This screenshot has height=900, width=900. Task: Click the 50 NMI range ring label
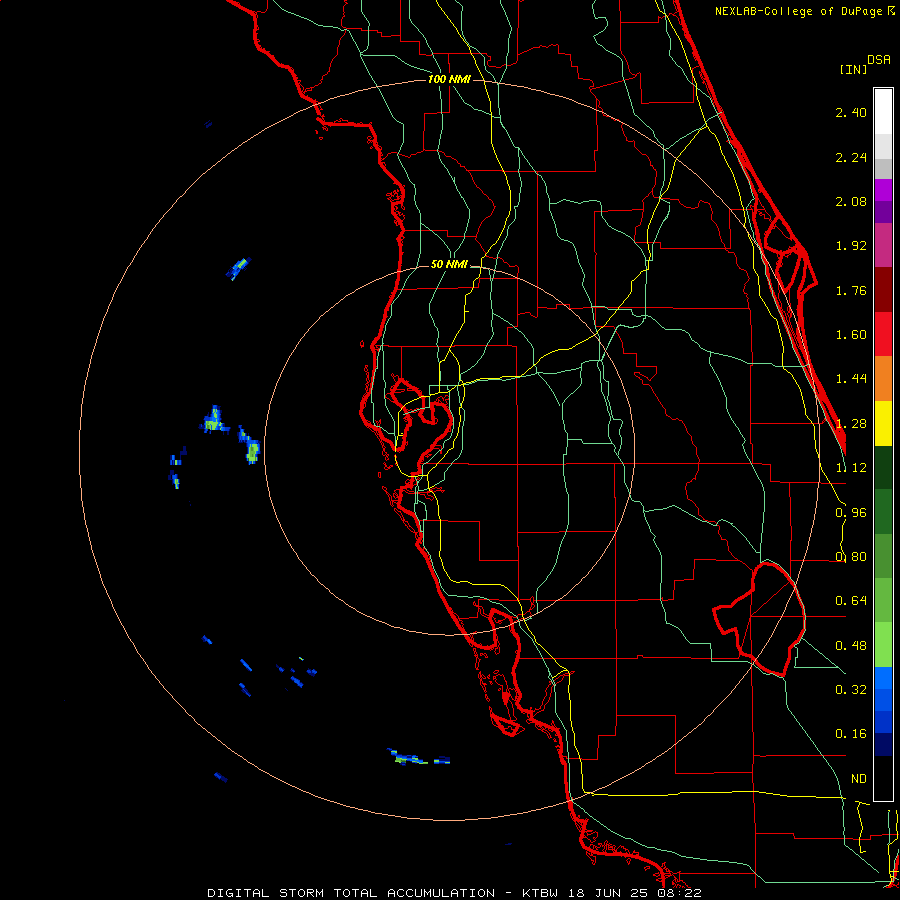click(449, 264)
